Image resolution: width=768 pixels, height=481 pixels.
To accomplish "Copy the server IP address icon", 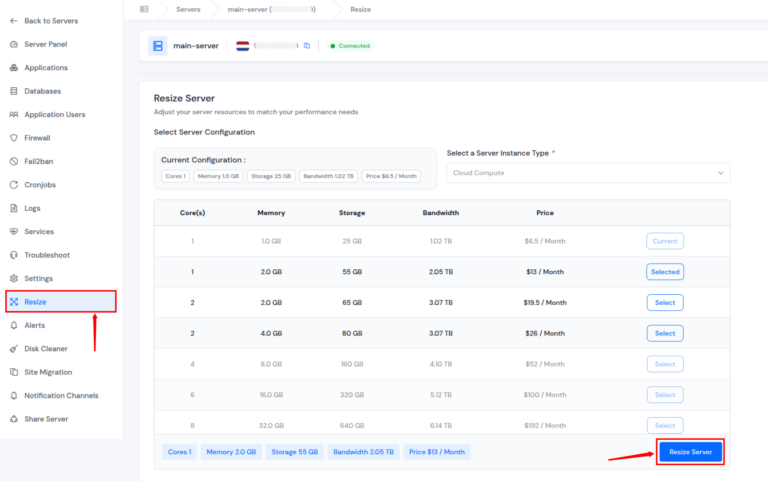I will 307,46.
